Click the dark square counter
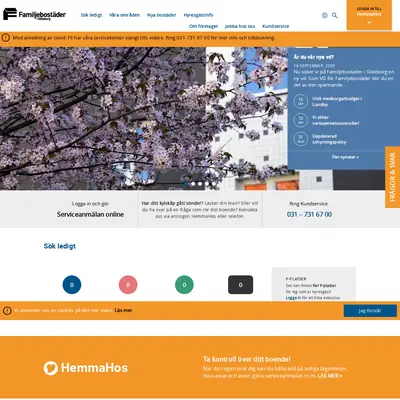Image resolution: width=400 pixels, height=400 pixels. click(240, 285)
